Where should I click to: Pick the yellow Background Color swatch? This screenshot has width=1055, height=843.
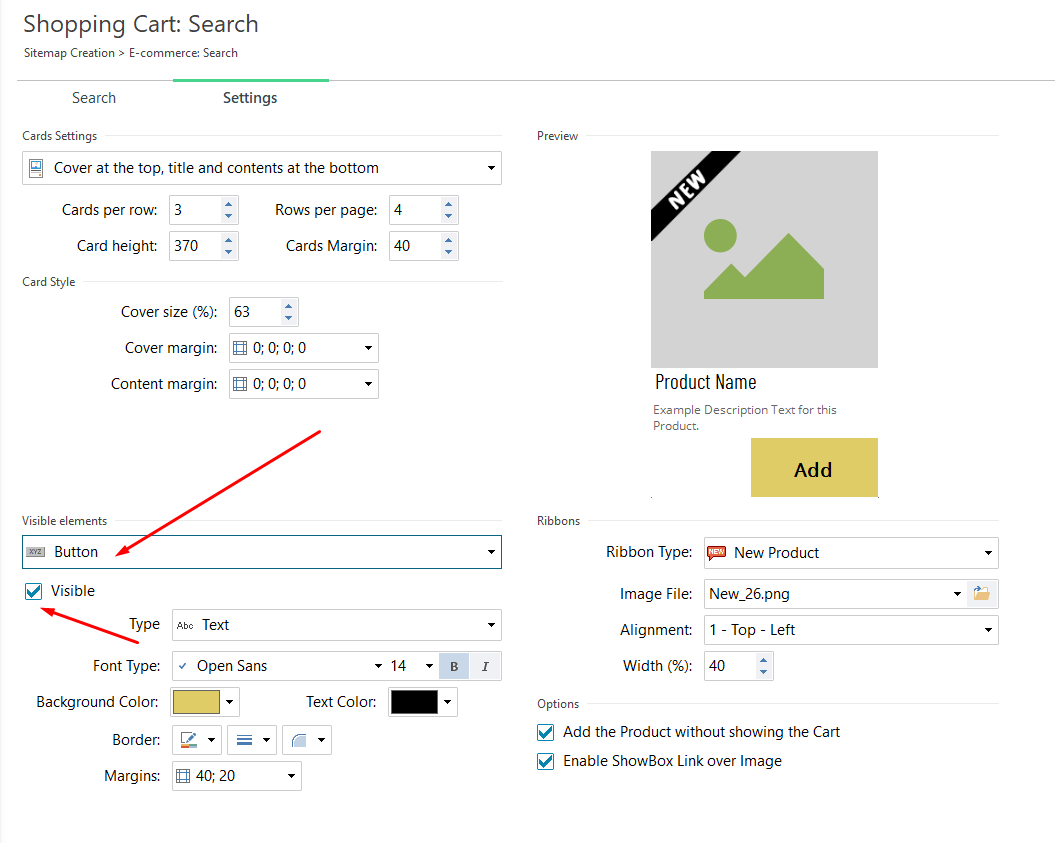click(196, 702)
